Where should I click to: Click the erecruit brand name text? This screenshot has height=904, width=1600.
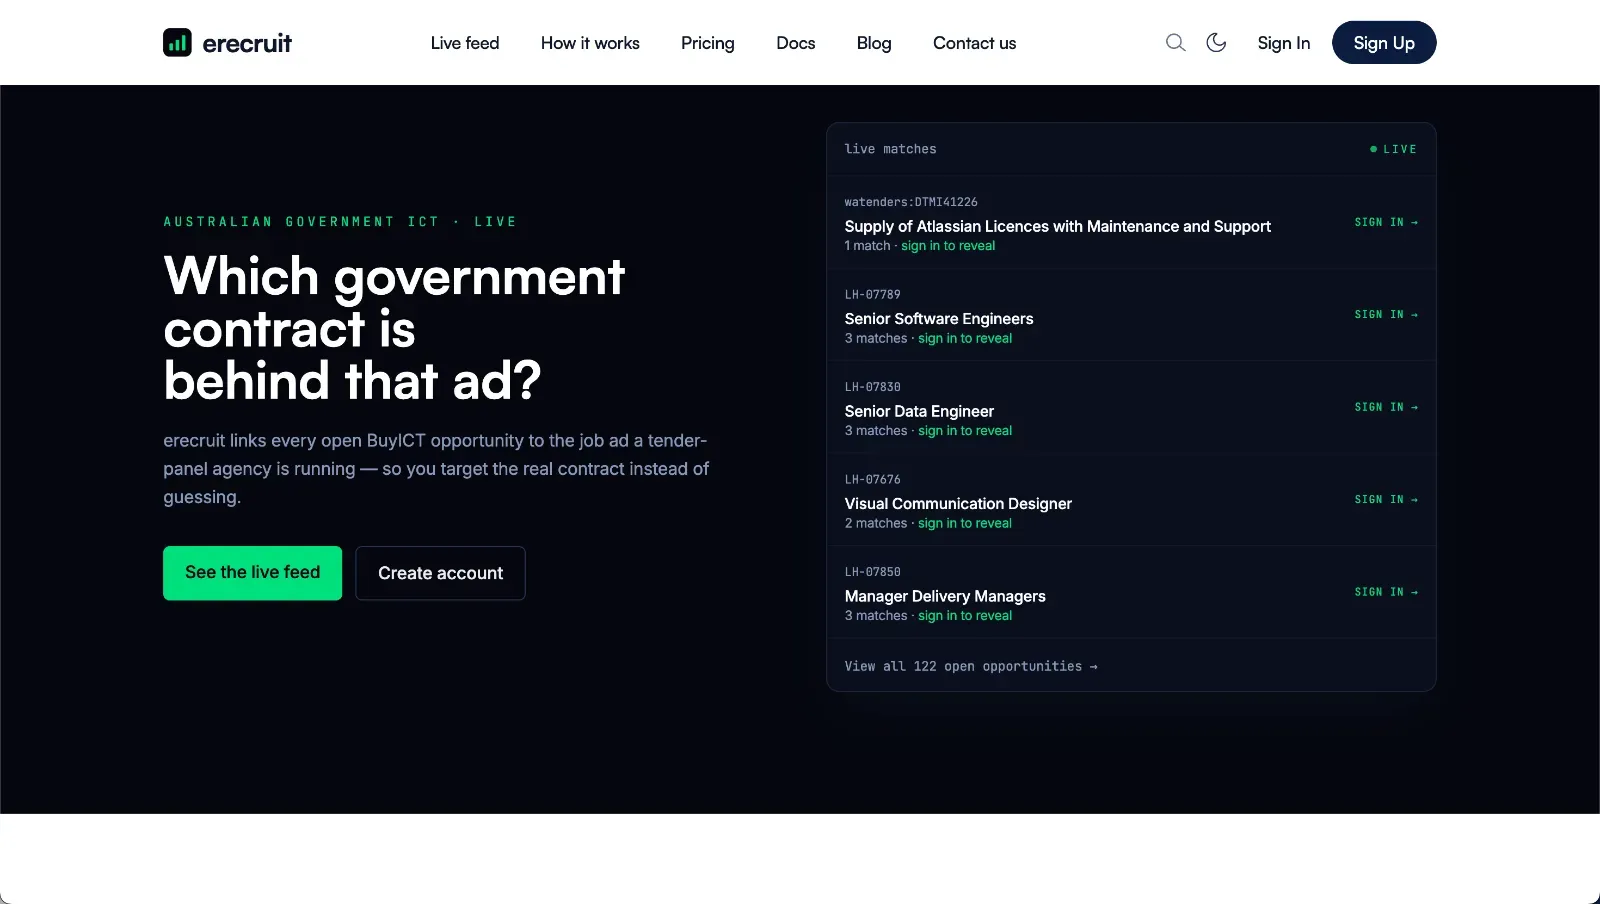247,43
